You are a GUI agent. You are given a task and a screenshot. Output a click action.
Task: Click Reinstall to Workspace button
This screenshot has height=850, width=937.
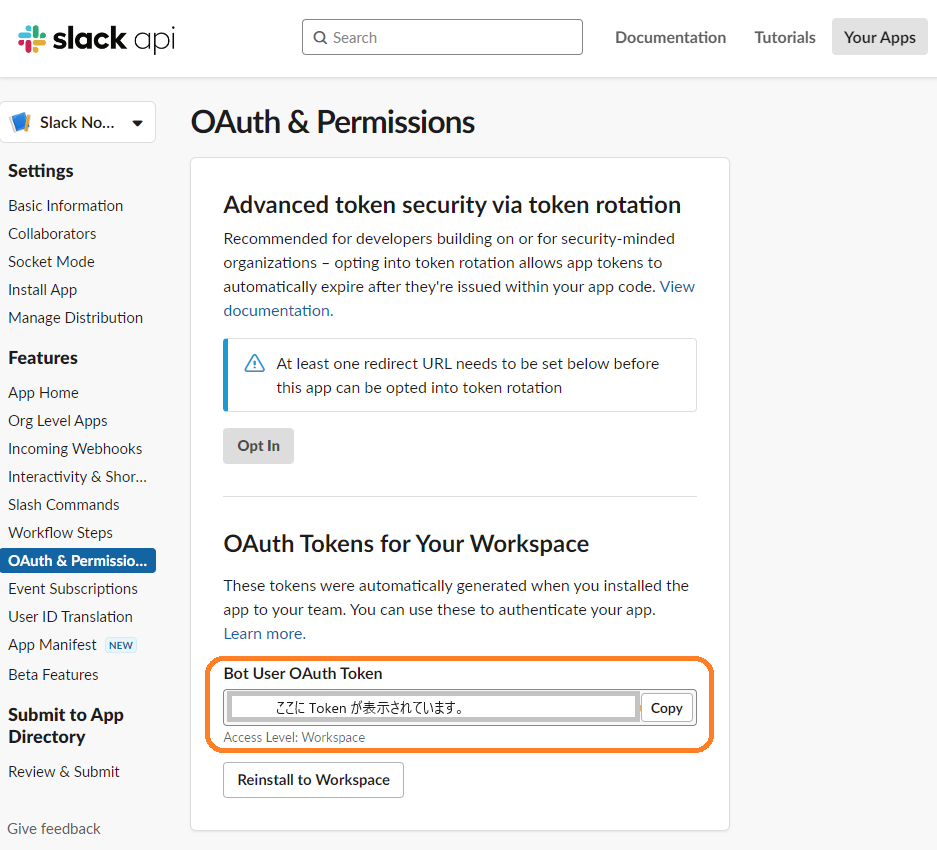tap(313, 780)
